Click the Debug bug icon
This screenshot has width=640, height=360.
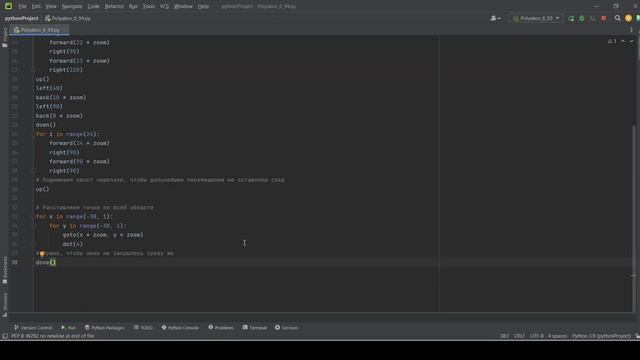coord(582,18)
